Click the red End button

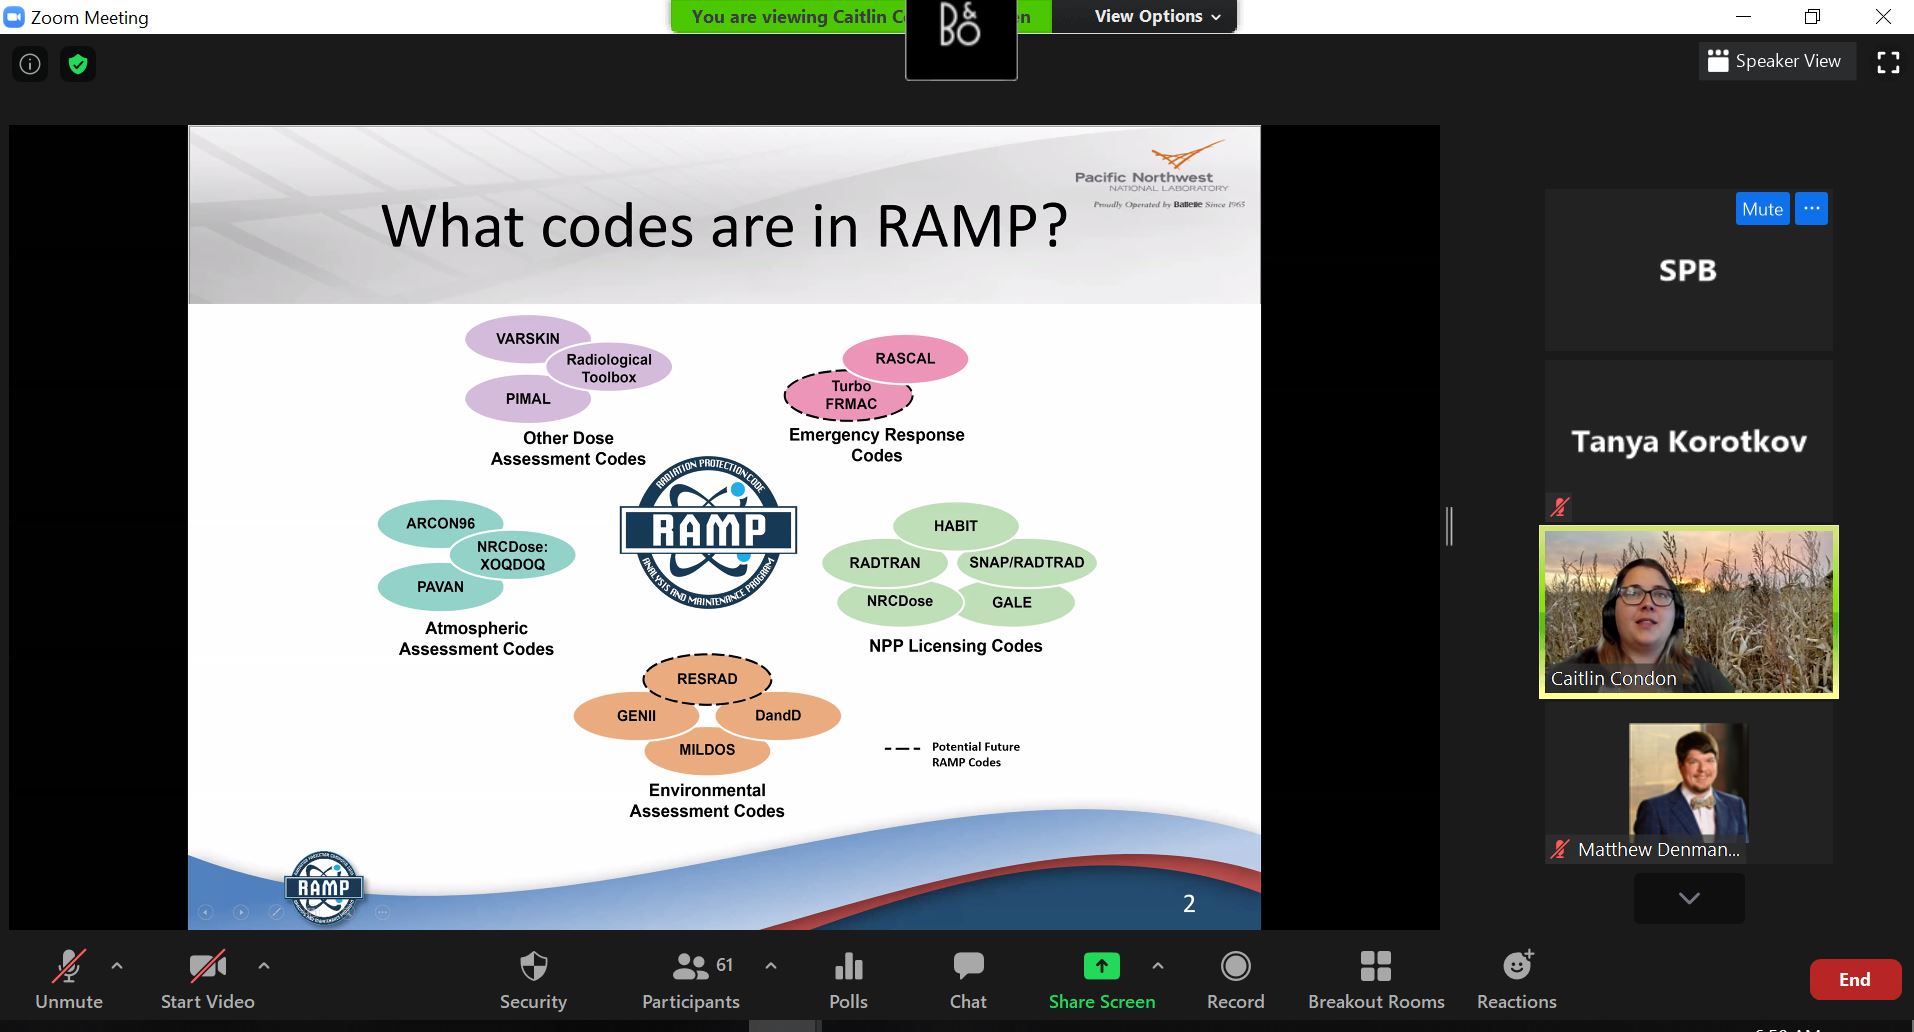[1855, 980]
